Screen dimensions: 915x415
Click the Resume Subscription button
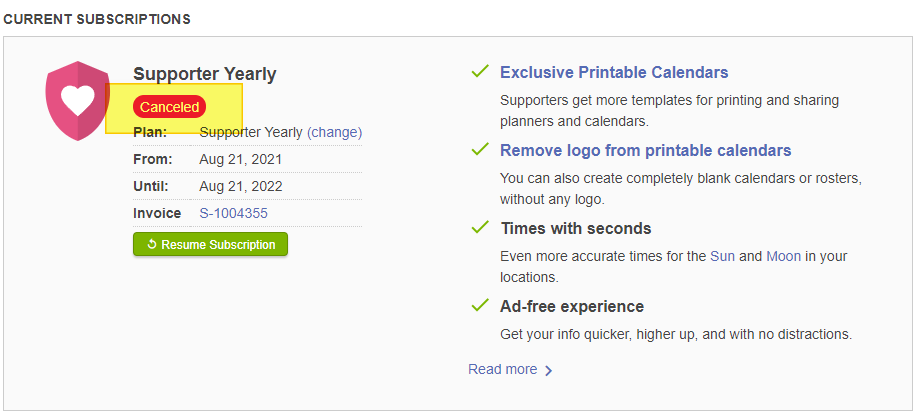tap(210, 245)
